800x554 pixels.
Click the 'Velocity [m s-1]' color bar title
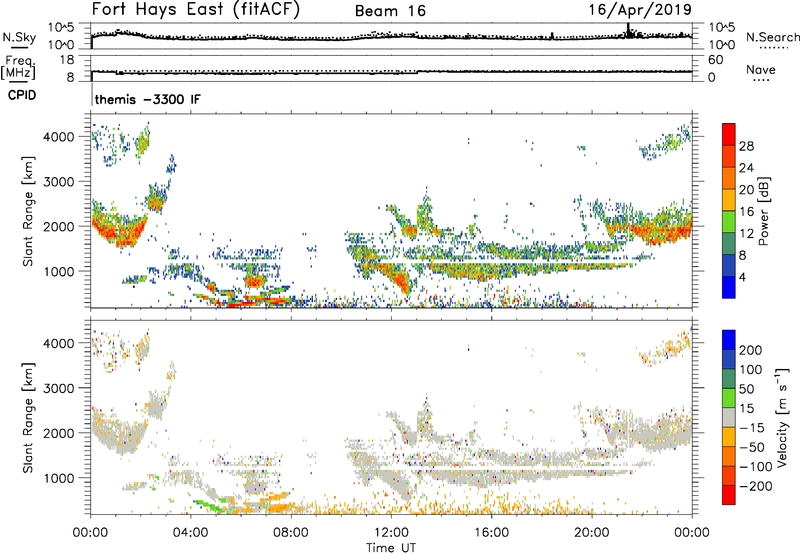point(782,417)
